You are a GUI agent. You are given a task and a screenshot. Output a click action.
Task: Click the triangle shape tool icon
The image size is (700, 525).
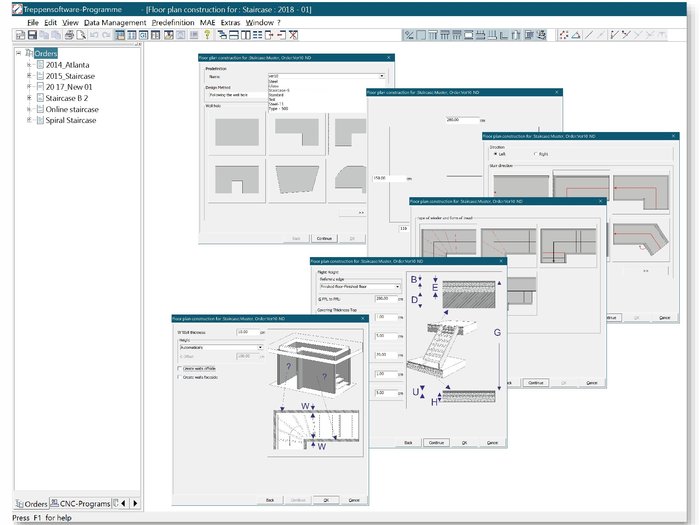576,35
